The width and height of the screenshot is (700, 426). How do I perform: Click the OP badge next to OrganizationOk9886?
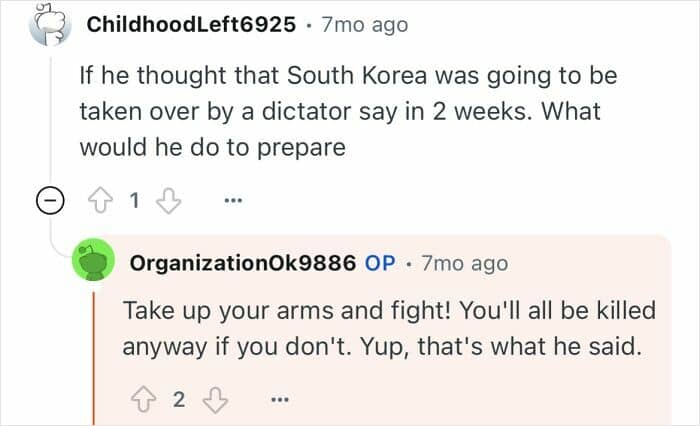point(380,263)
